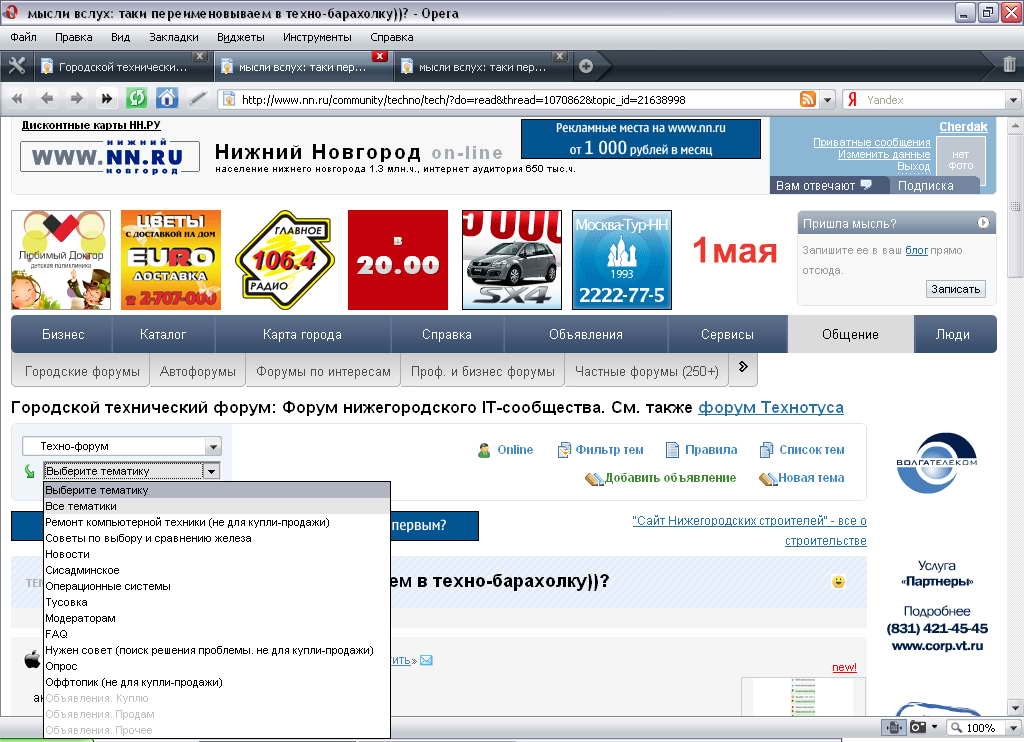
Task: Open the Инструменты menu
Action: [x=317, y=37]
